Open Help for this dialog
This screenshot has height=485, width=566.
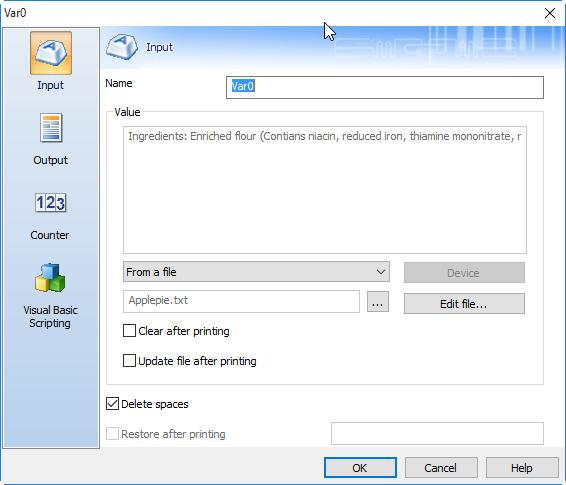522,468
